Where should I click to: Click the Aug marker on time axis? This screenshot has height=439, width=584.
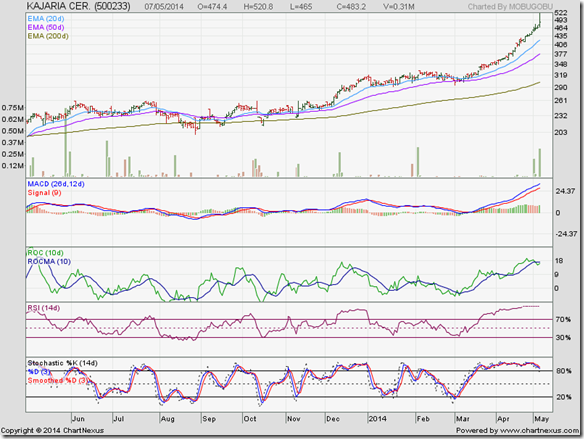pyautogui.click(x=167, y=419)
